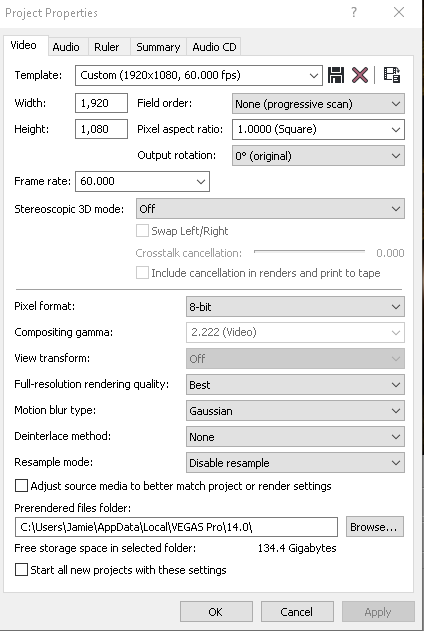Expand the Field order dropdown
This screenshot has width=424, height=631.
pos(318,104)
